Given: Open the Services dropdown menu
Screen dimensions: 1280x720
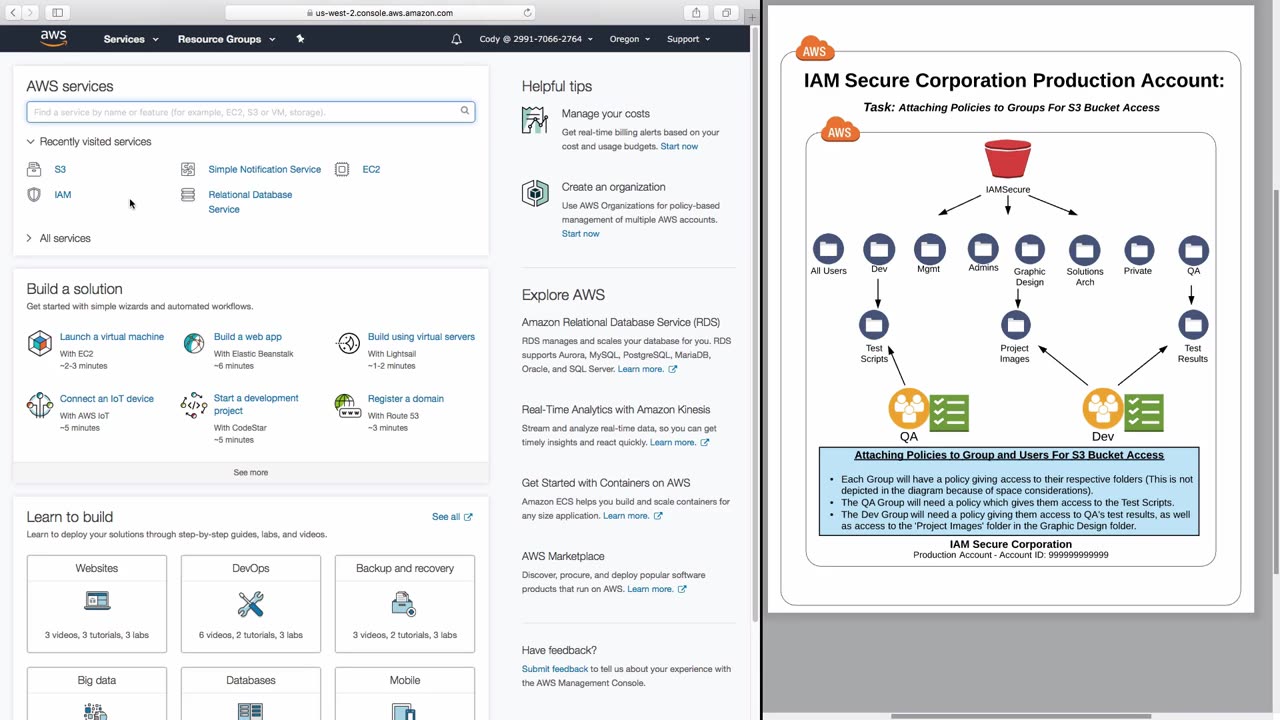Looking at the screenshot, I should click(x=131, y=39).
